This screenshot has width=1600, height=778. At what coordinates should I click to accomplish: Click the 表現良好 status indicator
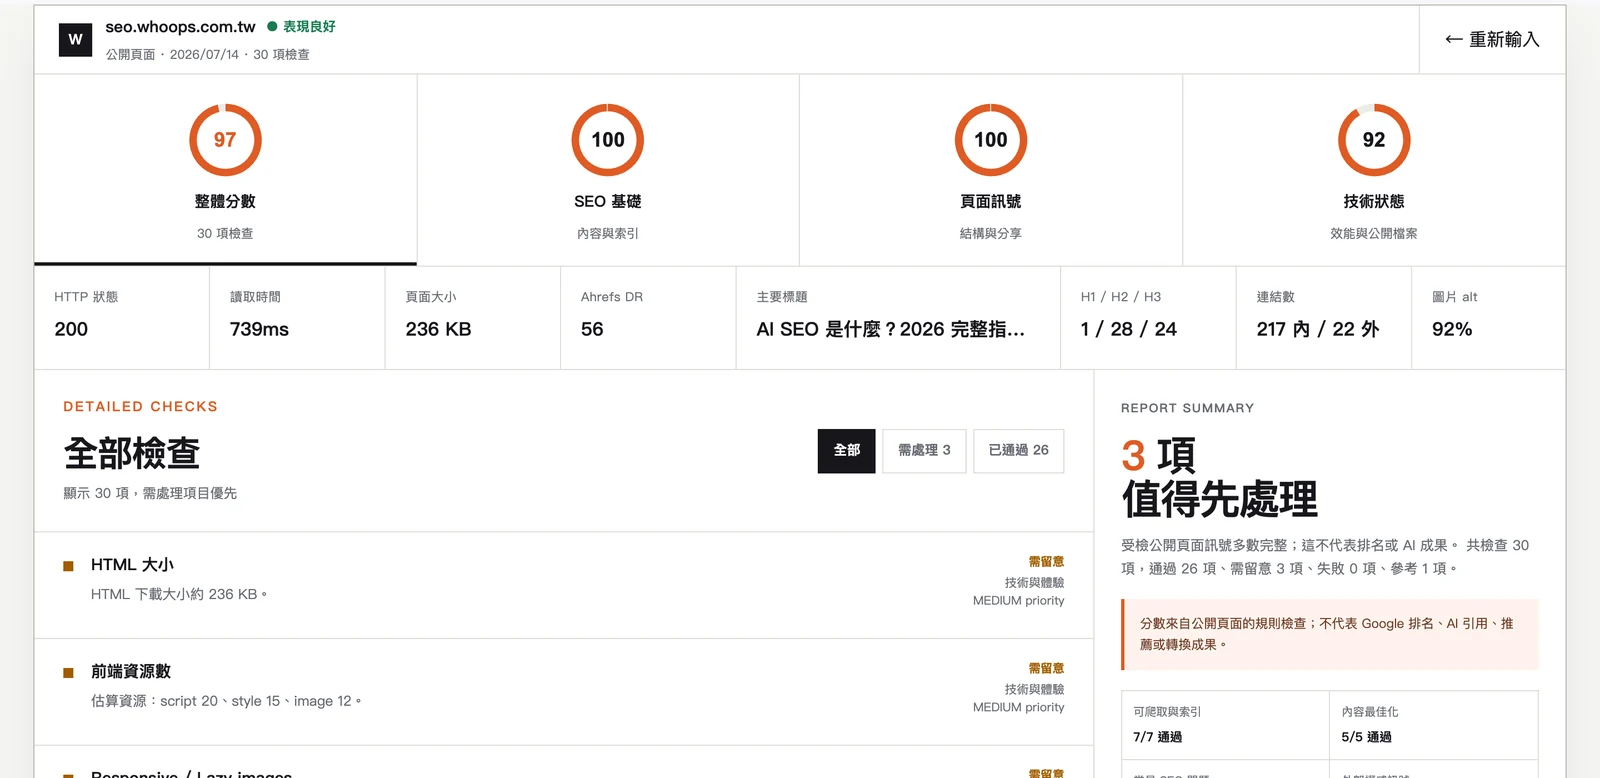click(301, 27)
